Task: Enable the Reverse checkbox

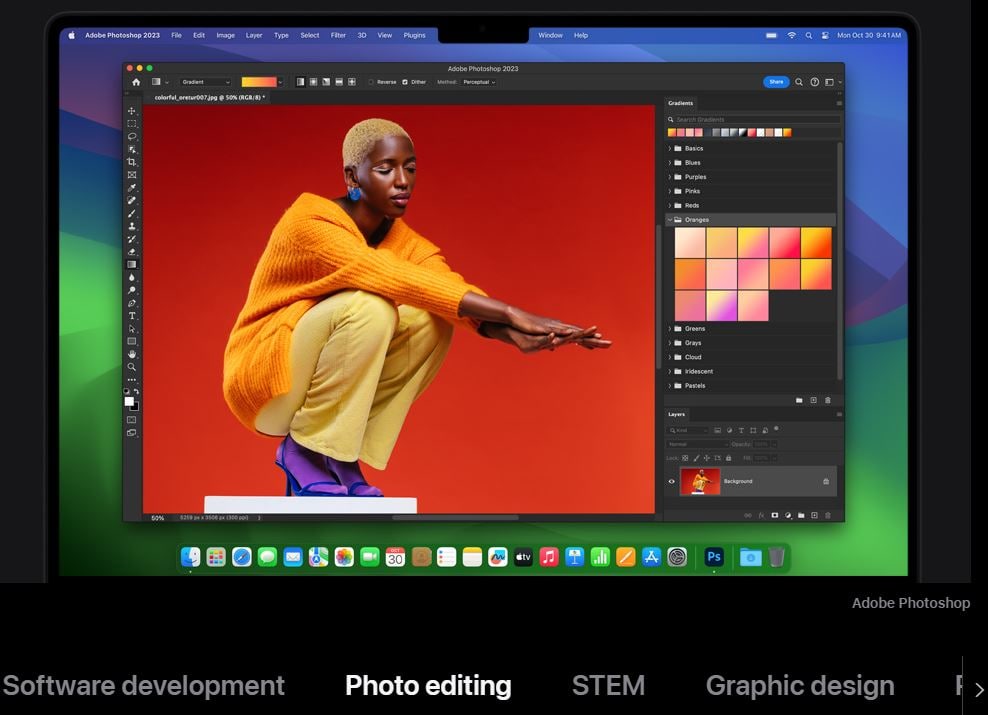Action: coord(371,82)
